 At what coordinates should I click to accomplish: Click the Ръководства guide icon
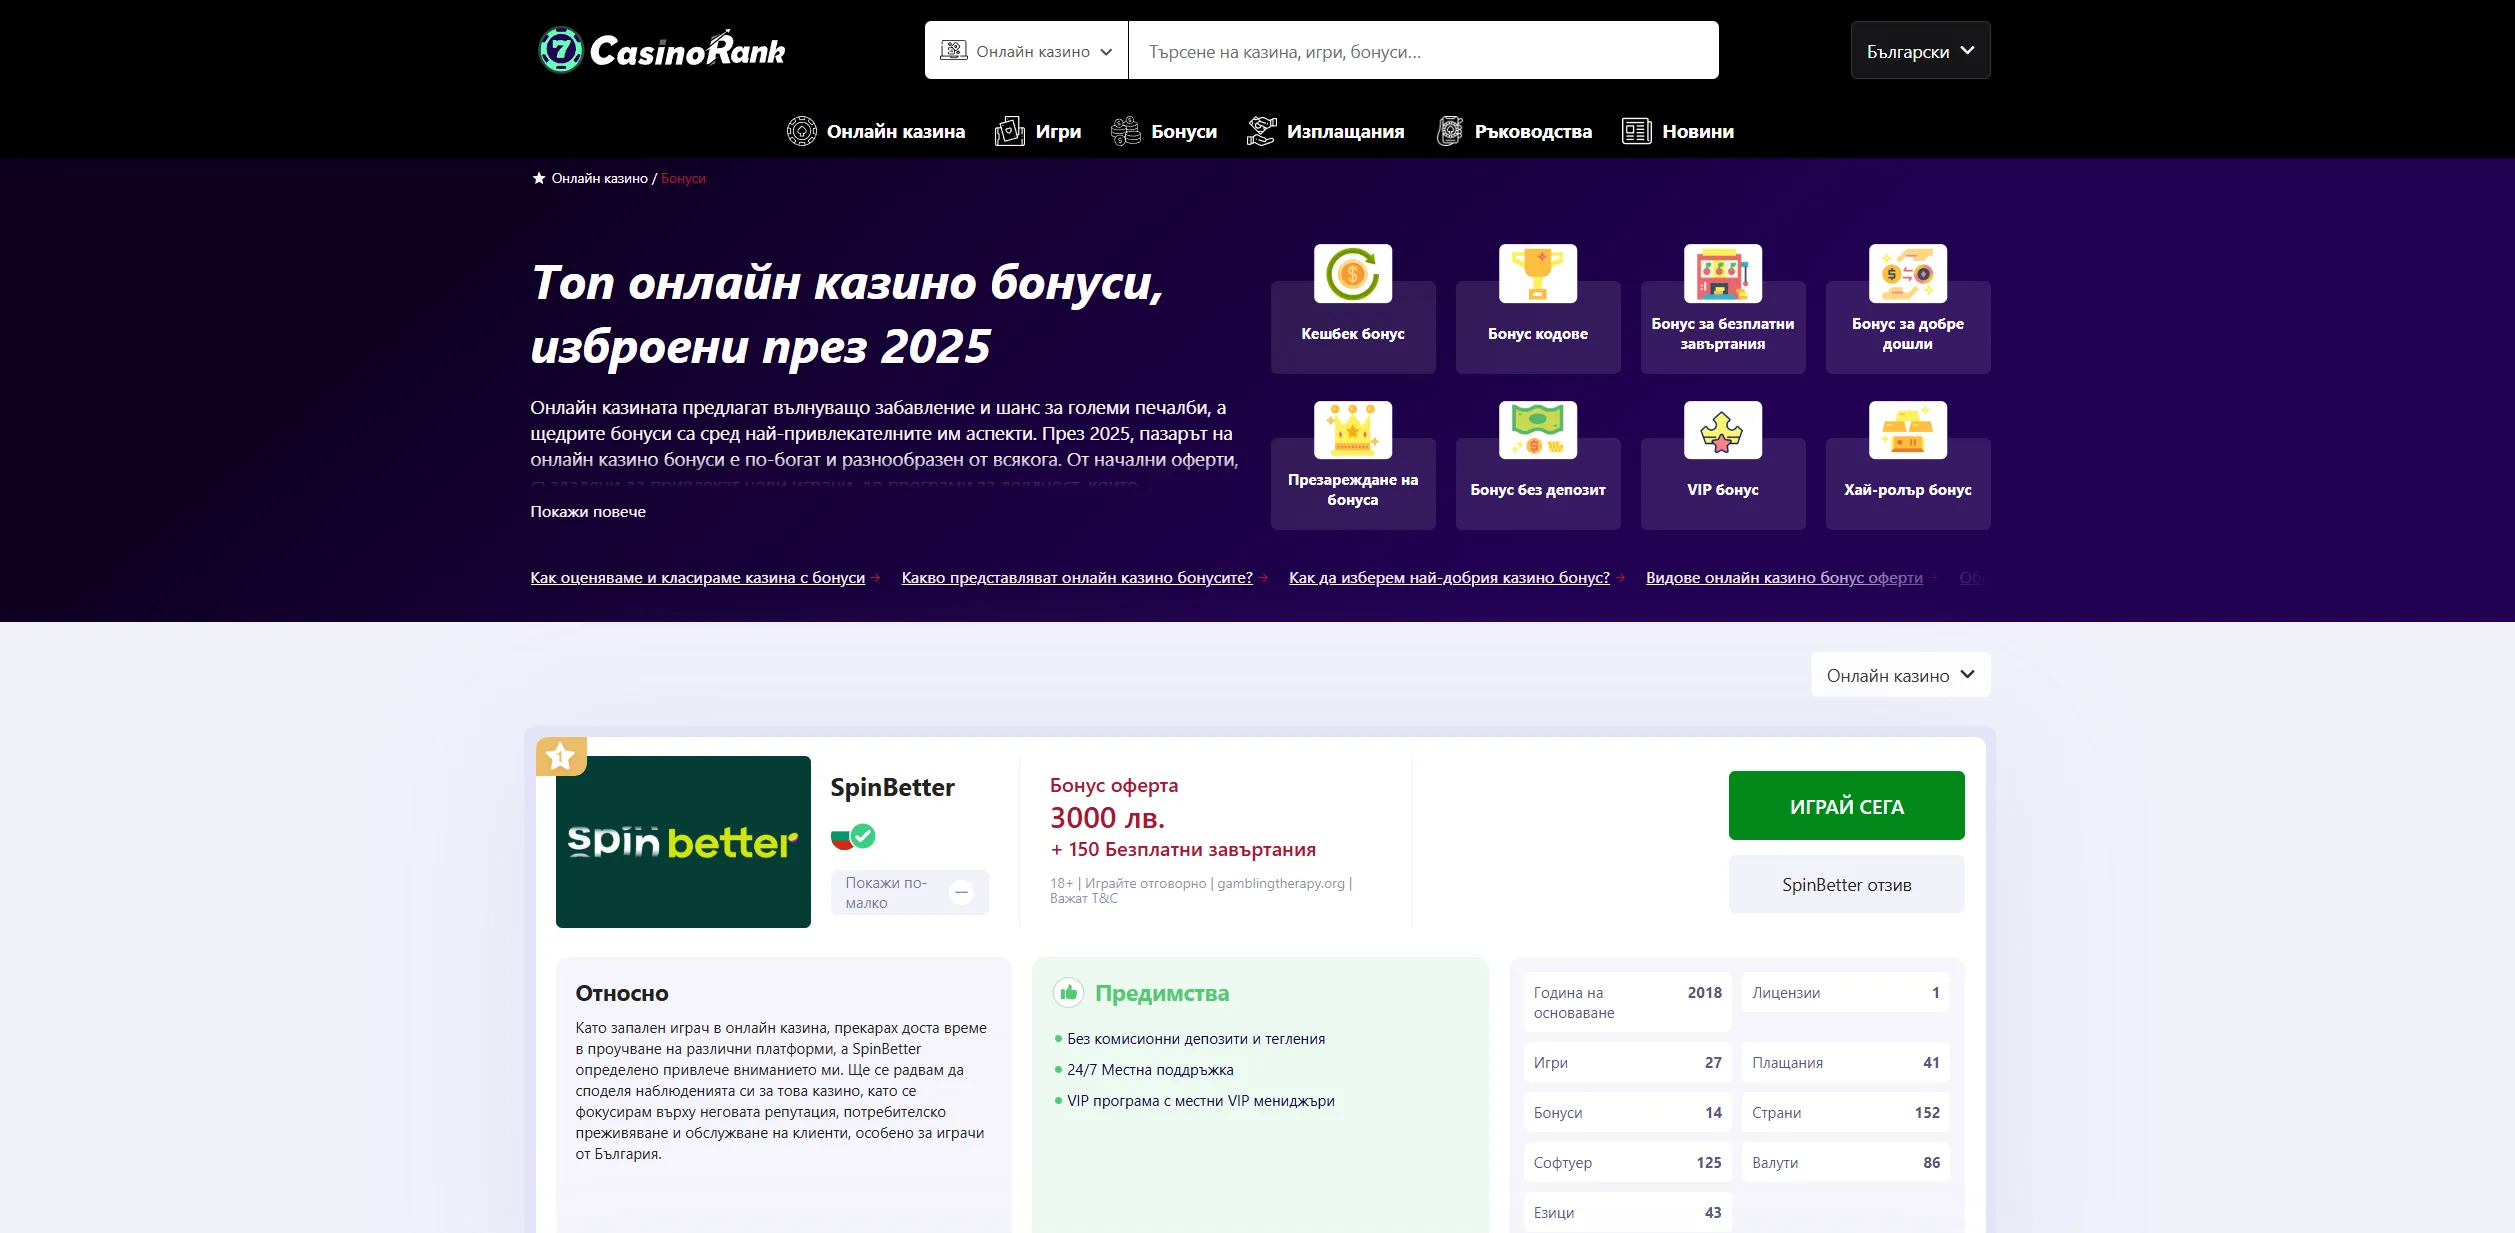pos(1449,131)
